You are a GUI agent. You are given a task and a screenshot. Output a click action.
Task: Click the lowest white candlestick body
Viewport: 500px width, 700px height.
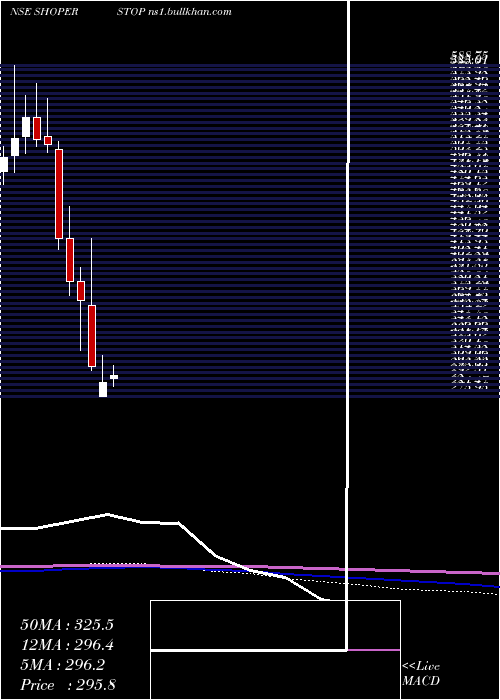click(103, 389)
